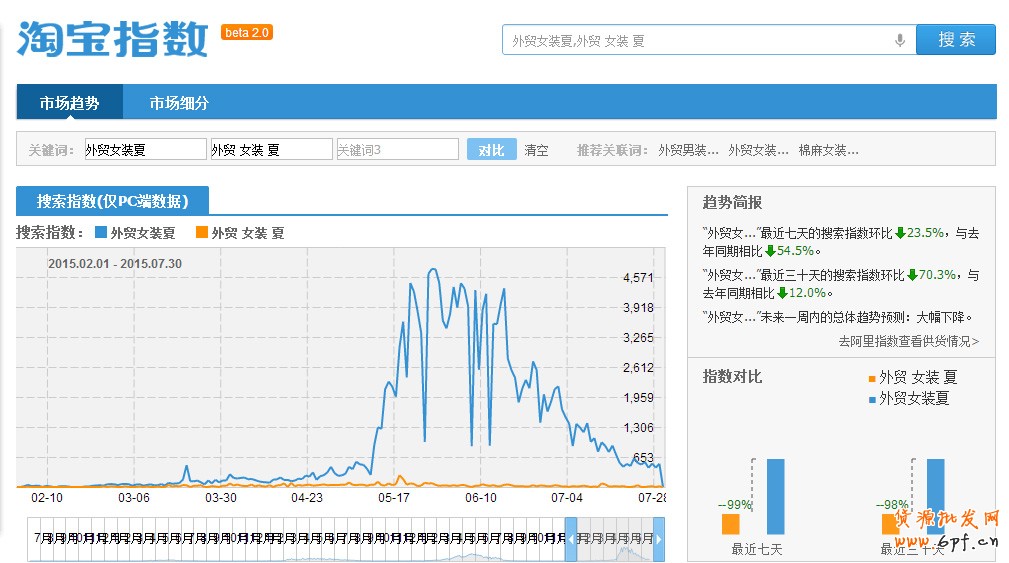Click blue legend square for 外贸女装夏 in 指数对比
The width and height of the screenshot is (1009, 563).
(x=872, y=400)
